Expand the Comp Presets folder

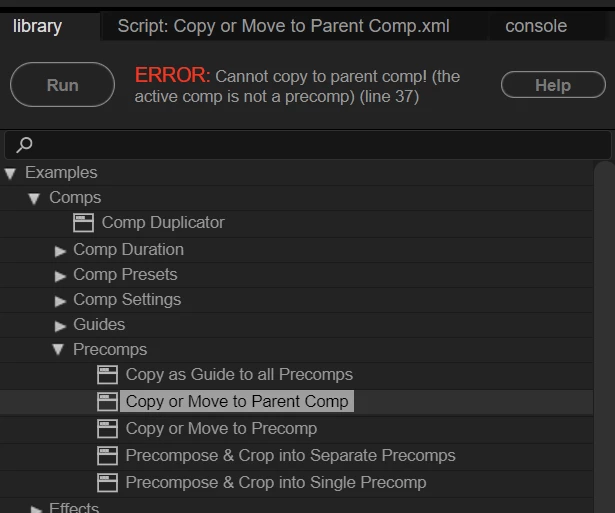61,275
